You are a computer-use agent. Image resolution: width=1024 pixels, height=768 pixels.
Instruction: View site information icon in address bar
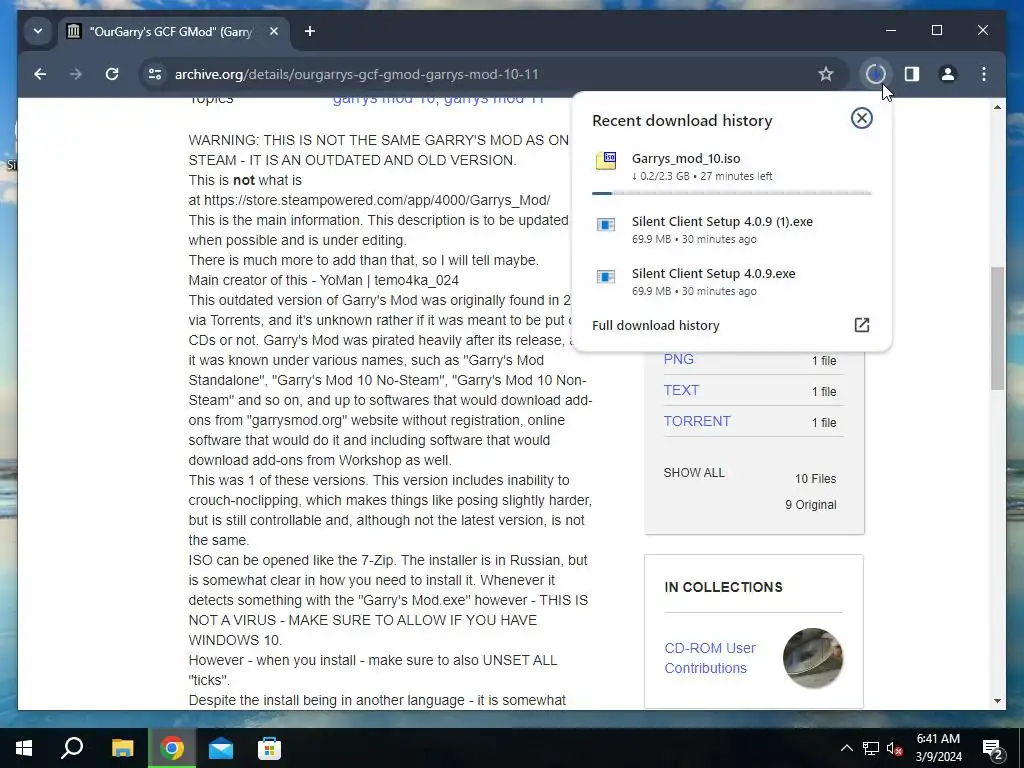pyautogui.click(x=155, y=74)
